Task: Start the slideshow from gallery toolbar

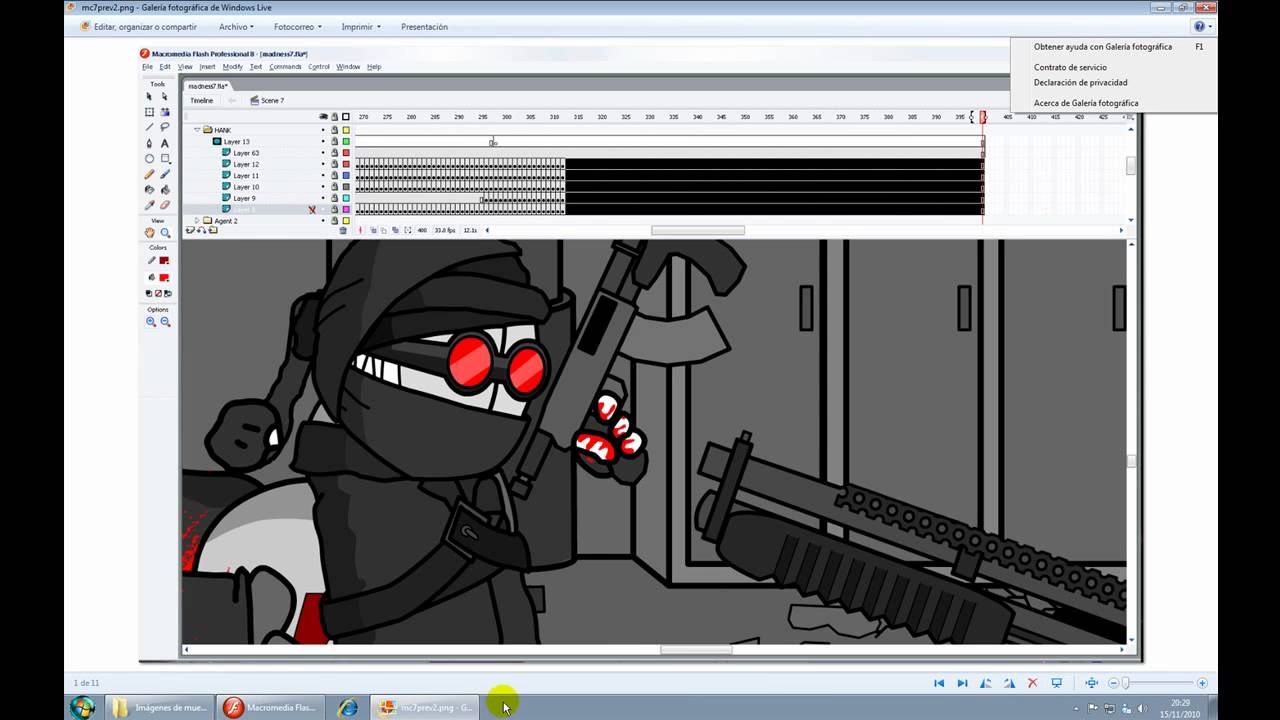Action: tap(1056, 683)
